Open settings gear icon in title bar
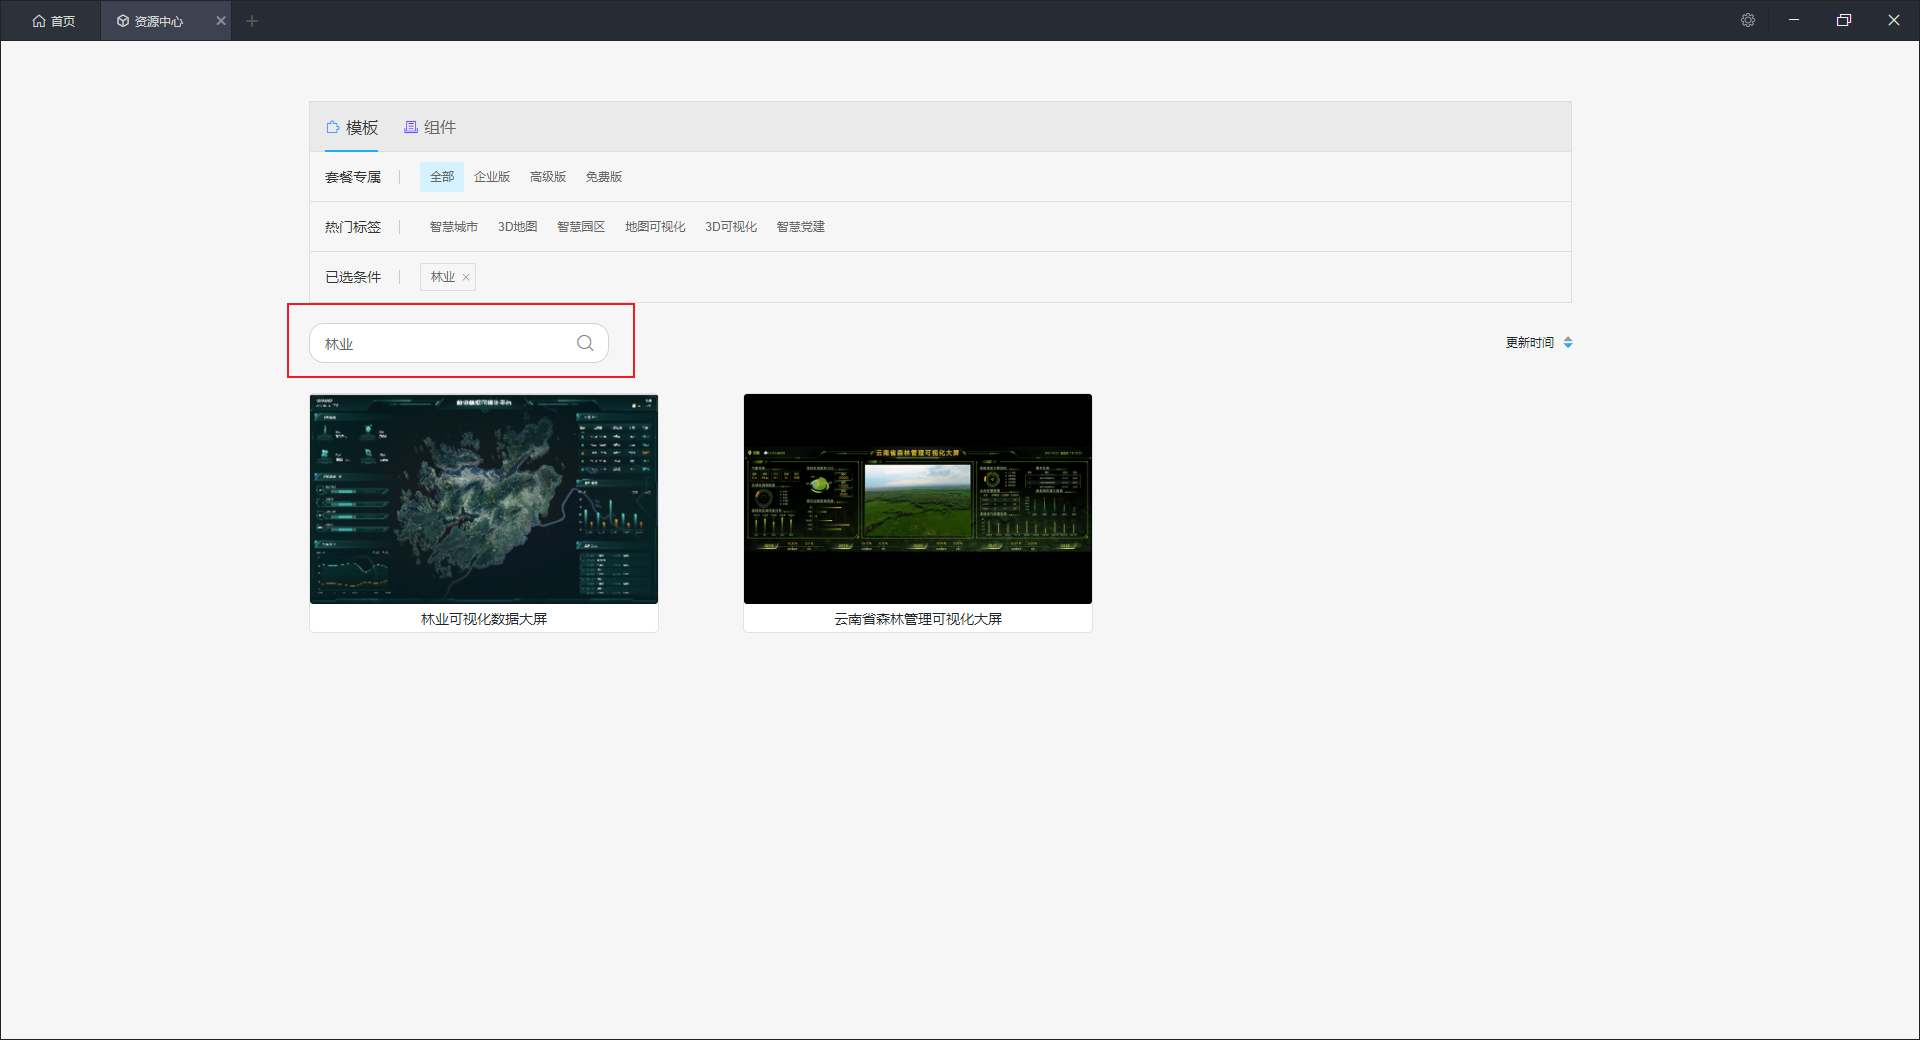1920x1040 pixels. click(x=1748, y=20)
